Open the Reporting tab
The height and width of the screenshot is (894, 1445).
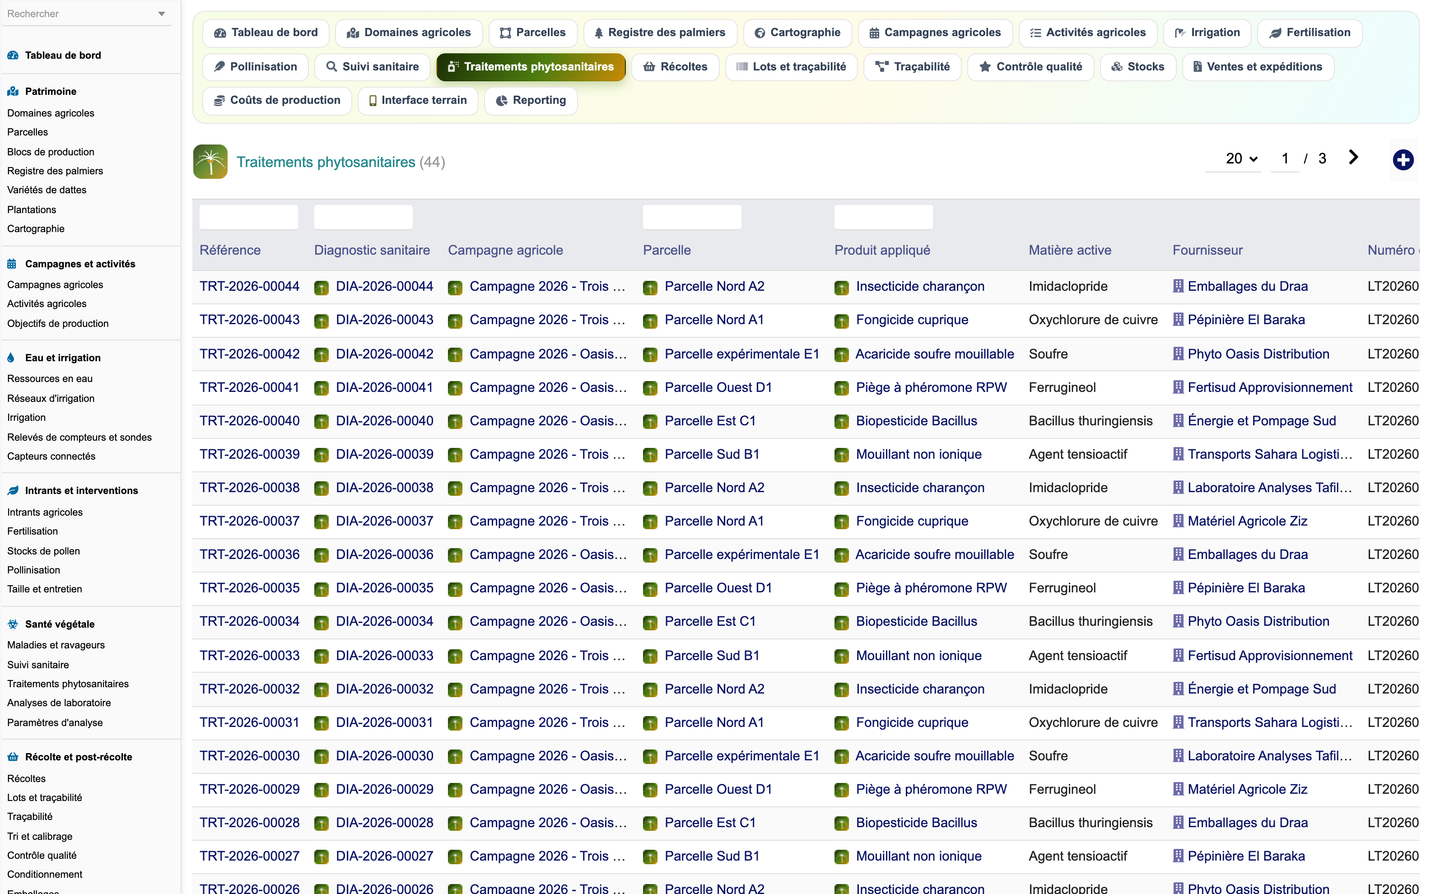tap(531, 100)
